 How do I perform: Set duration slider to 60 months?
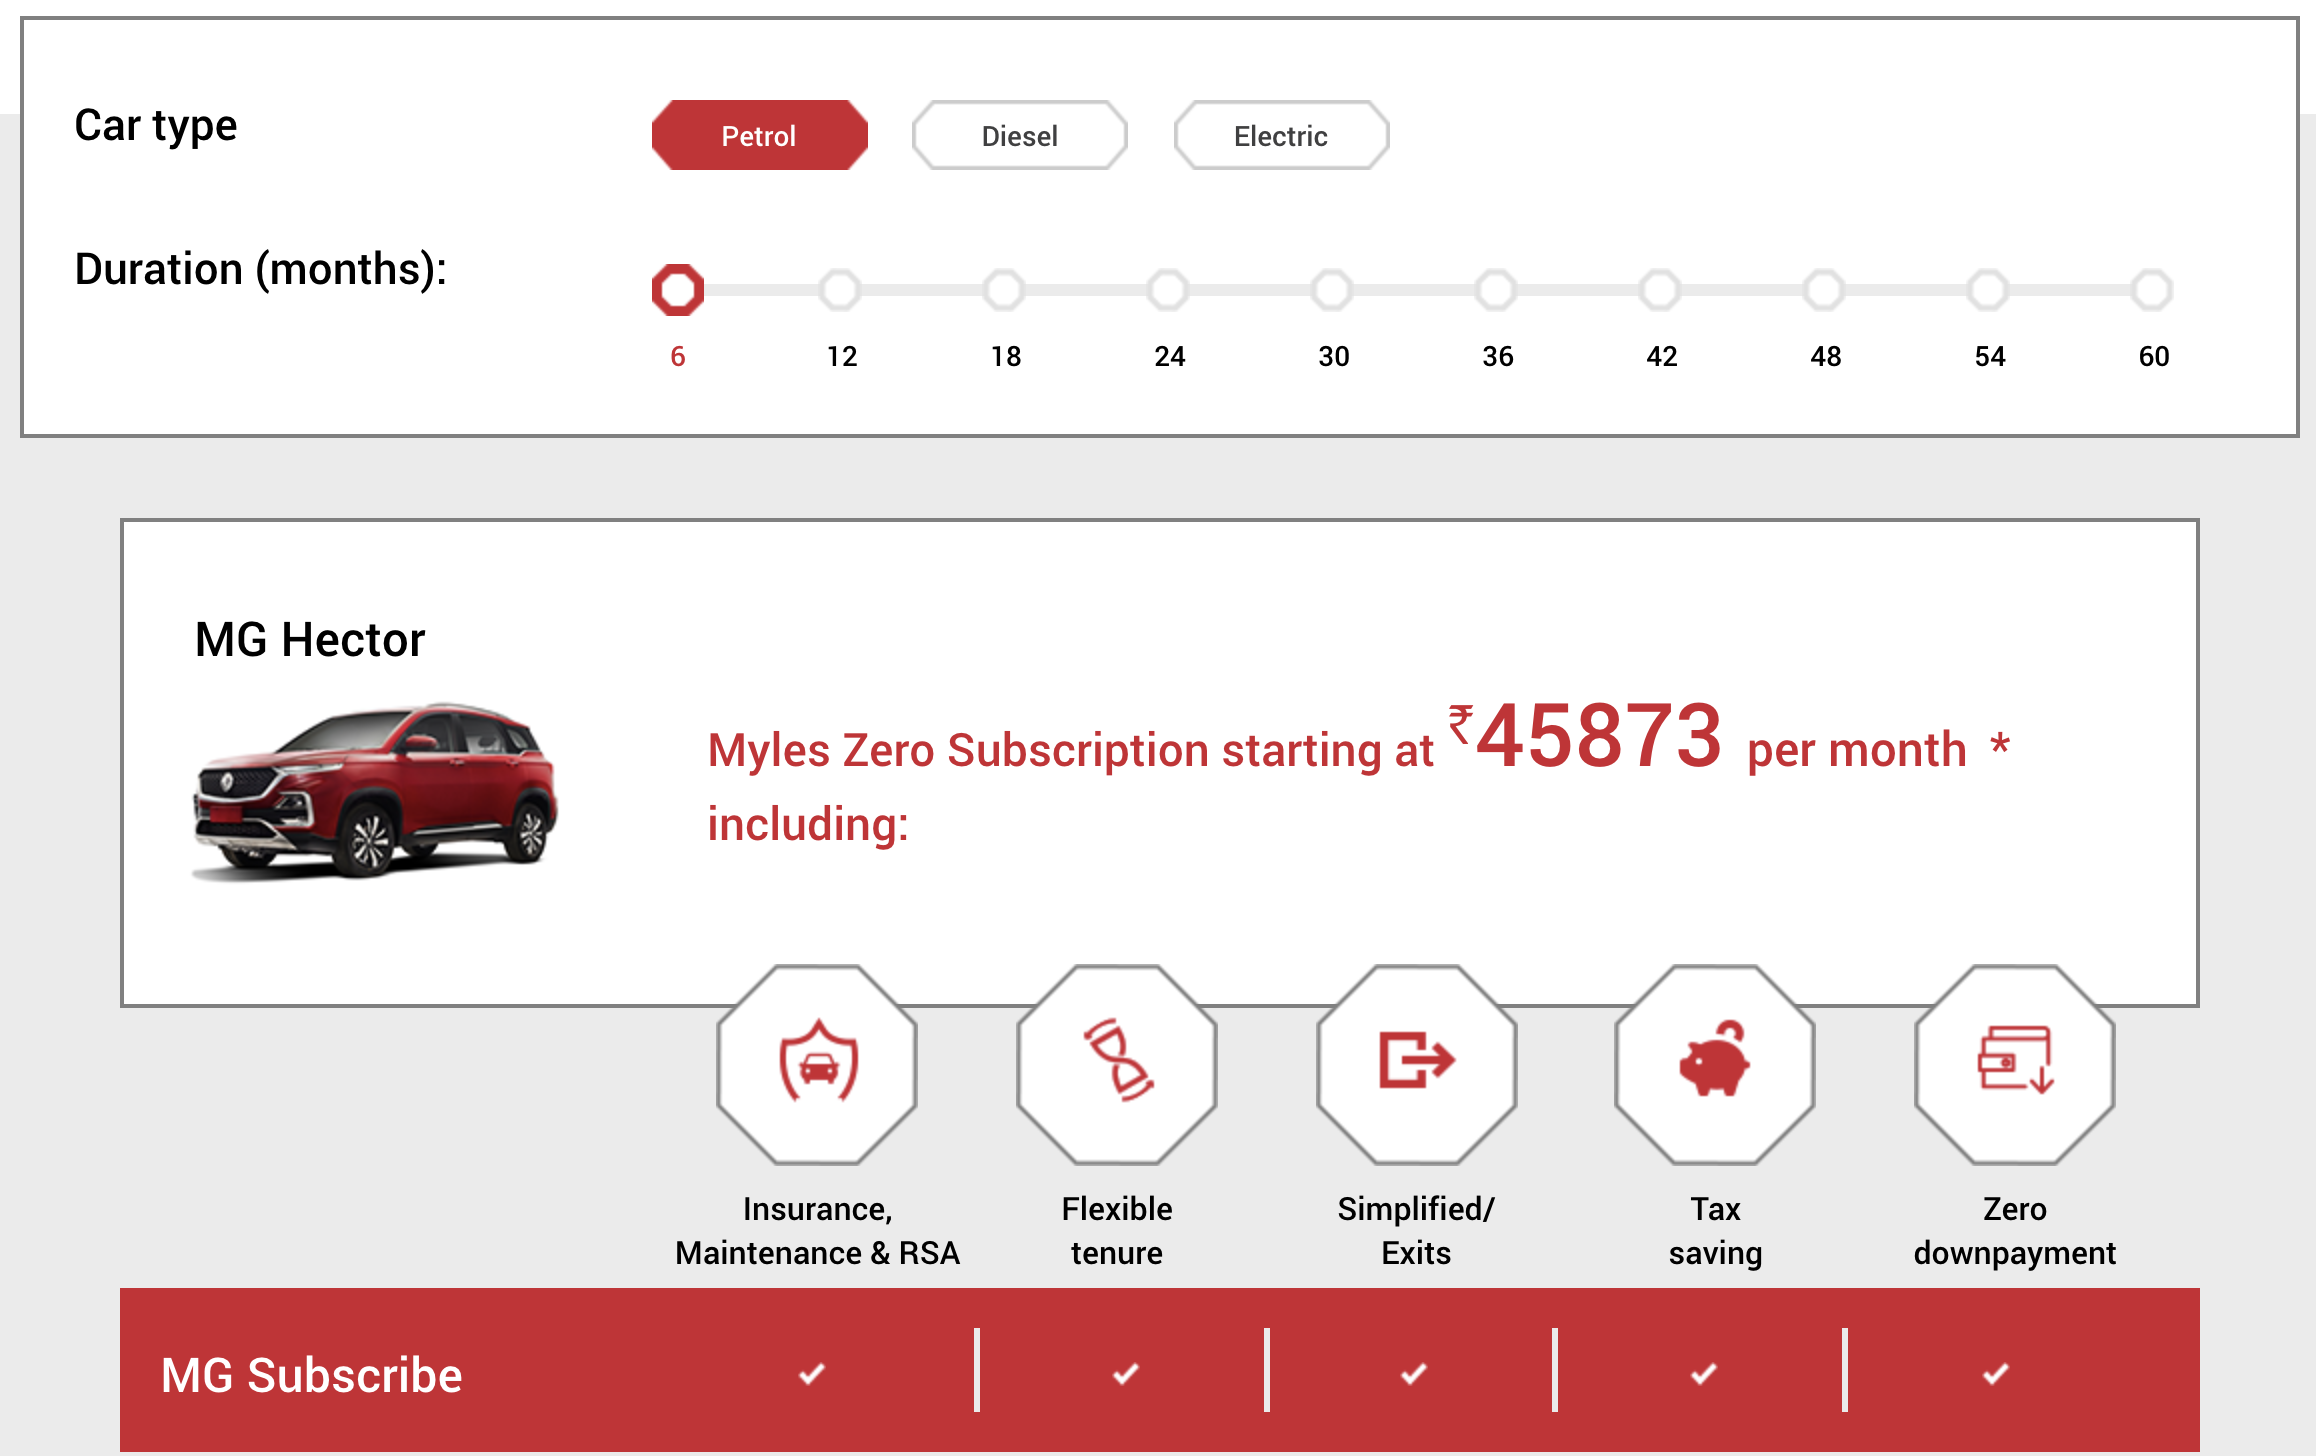coord(2153,290)
